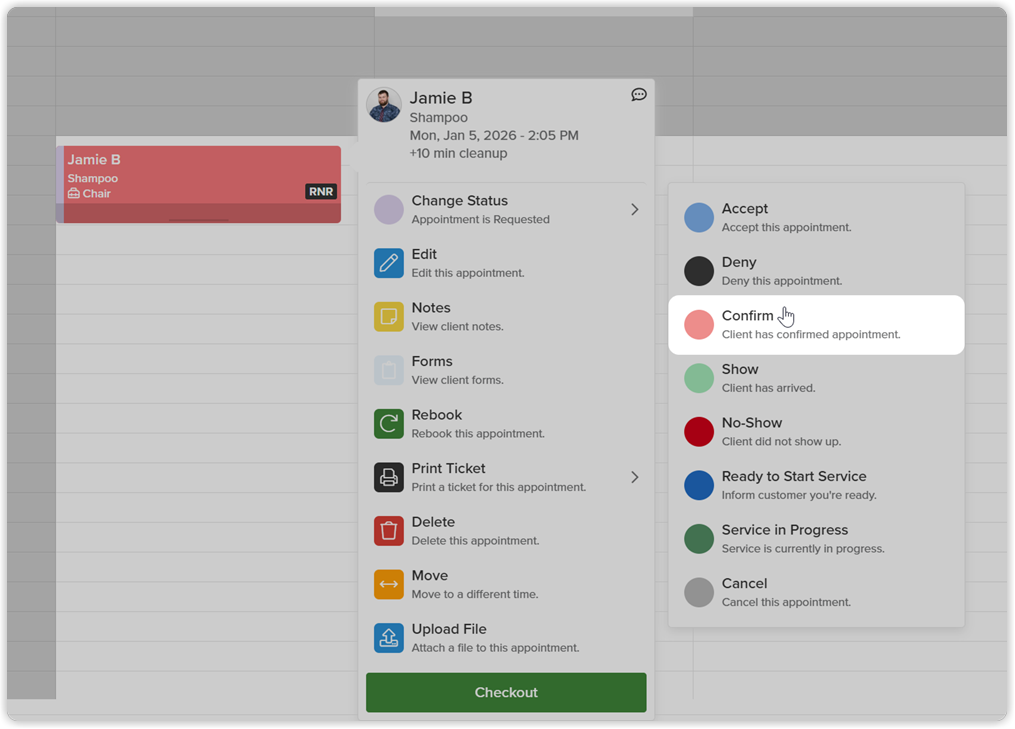
Task: Click the orange Move arrows icon
Action: (x=388, y=584)
